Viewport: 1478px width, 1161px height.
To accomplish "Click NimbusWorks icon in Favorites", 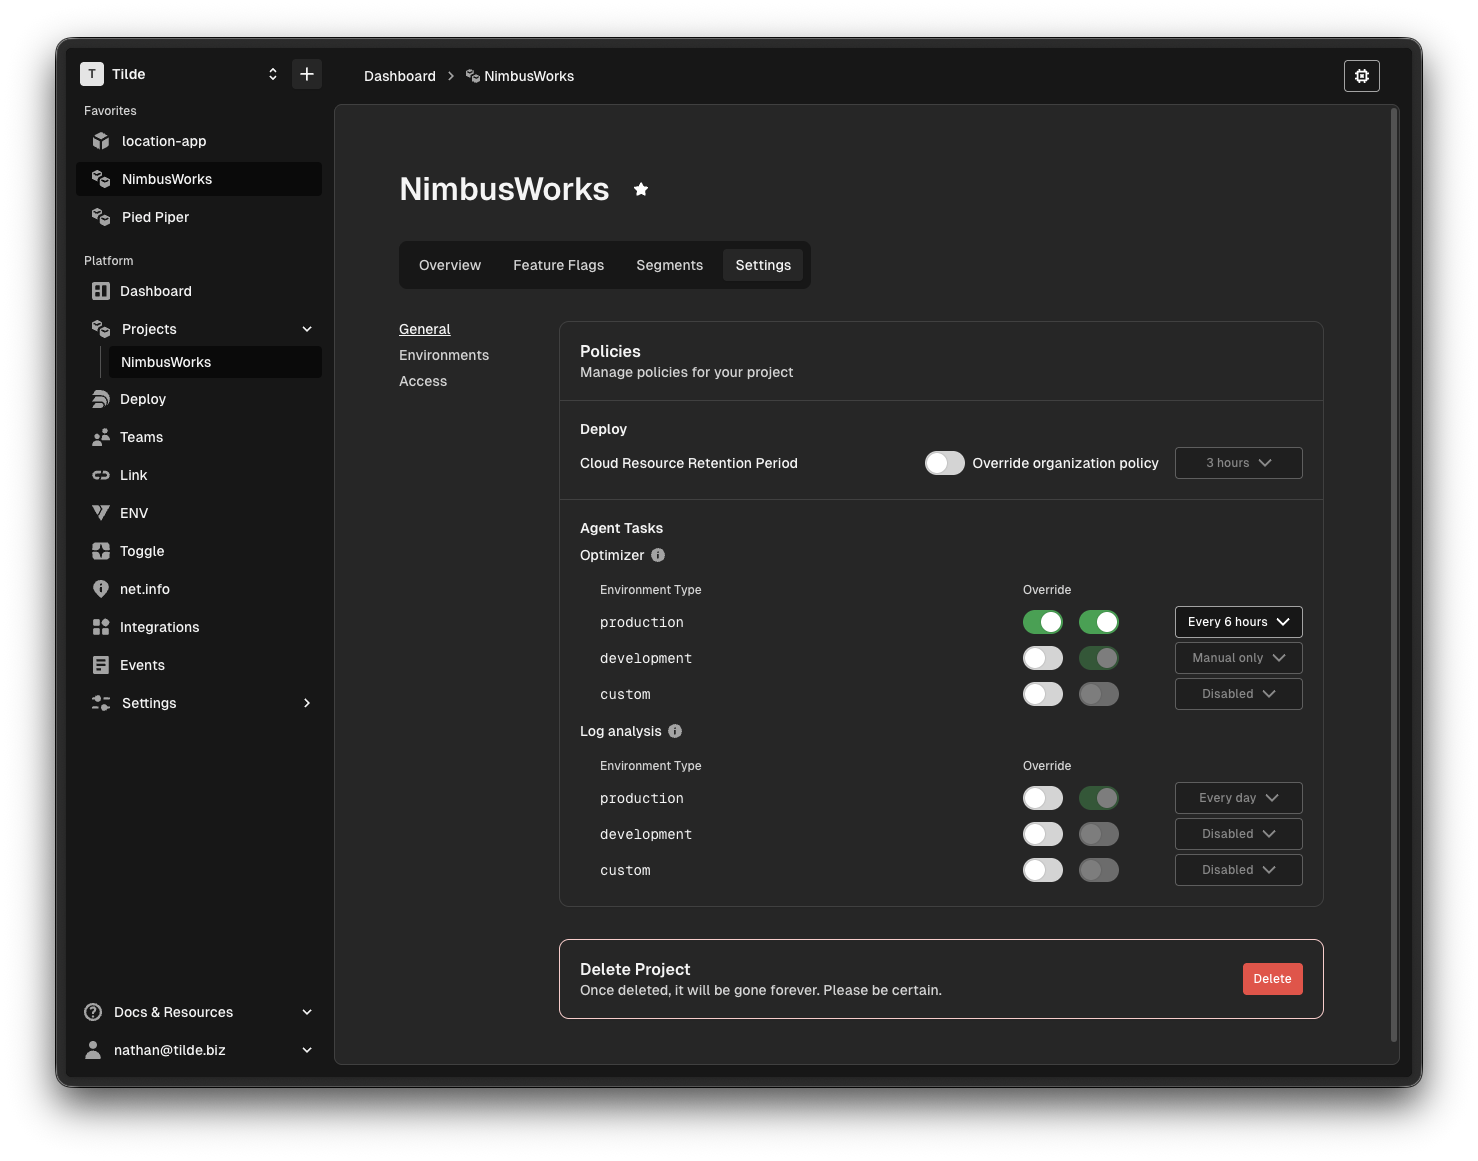I will tap(101, 179).
